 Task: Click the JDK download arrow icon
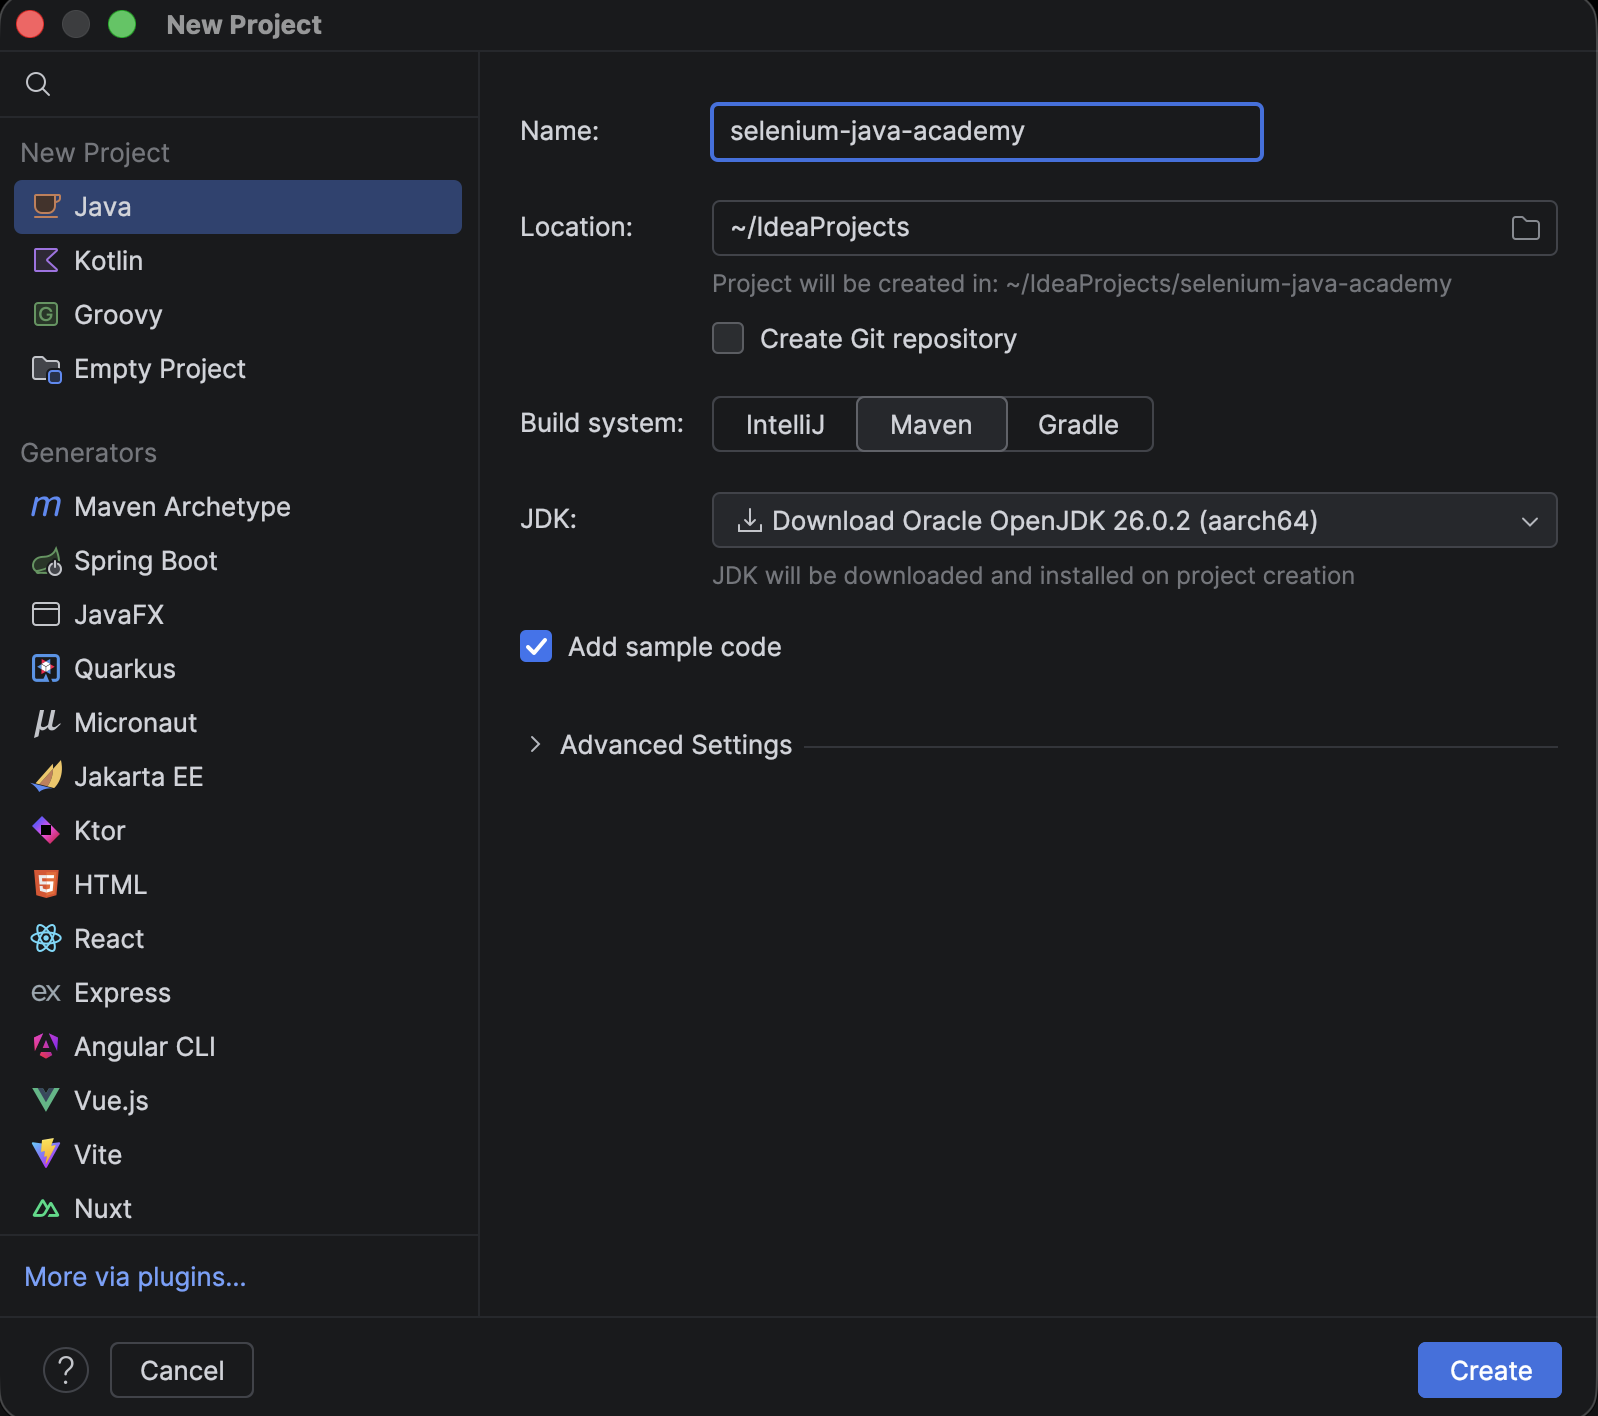(x=750, y=520)
